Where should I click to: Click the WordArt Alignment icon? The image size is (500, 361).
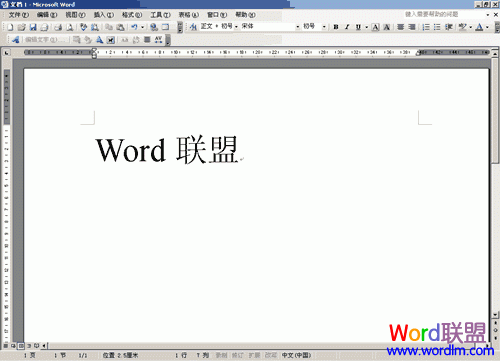[147, 40]
